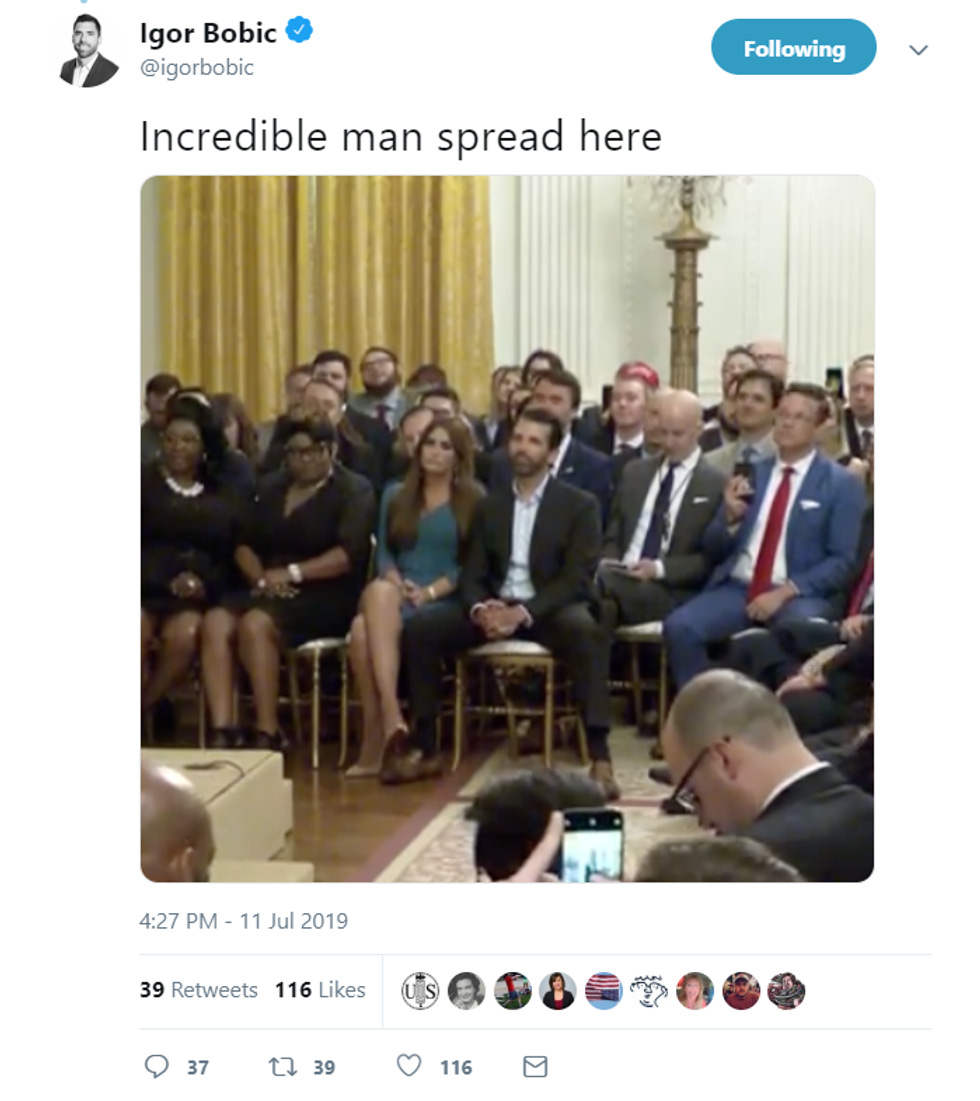Click the Igor Bobic display name
980x1101 pixels.
208,33
